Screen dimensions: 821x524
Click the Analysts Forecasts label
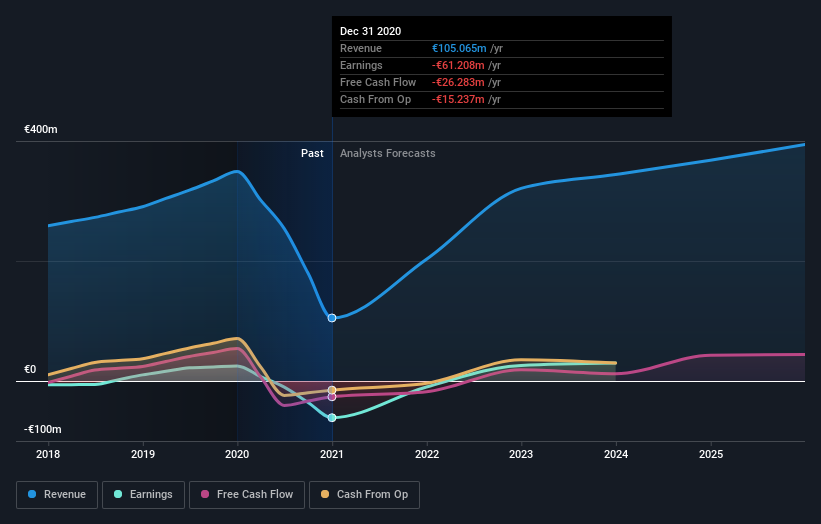387,153
